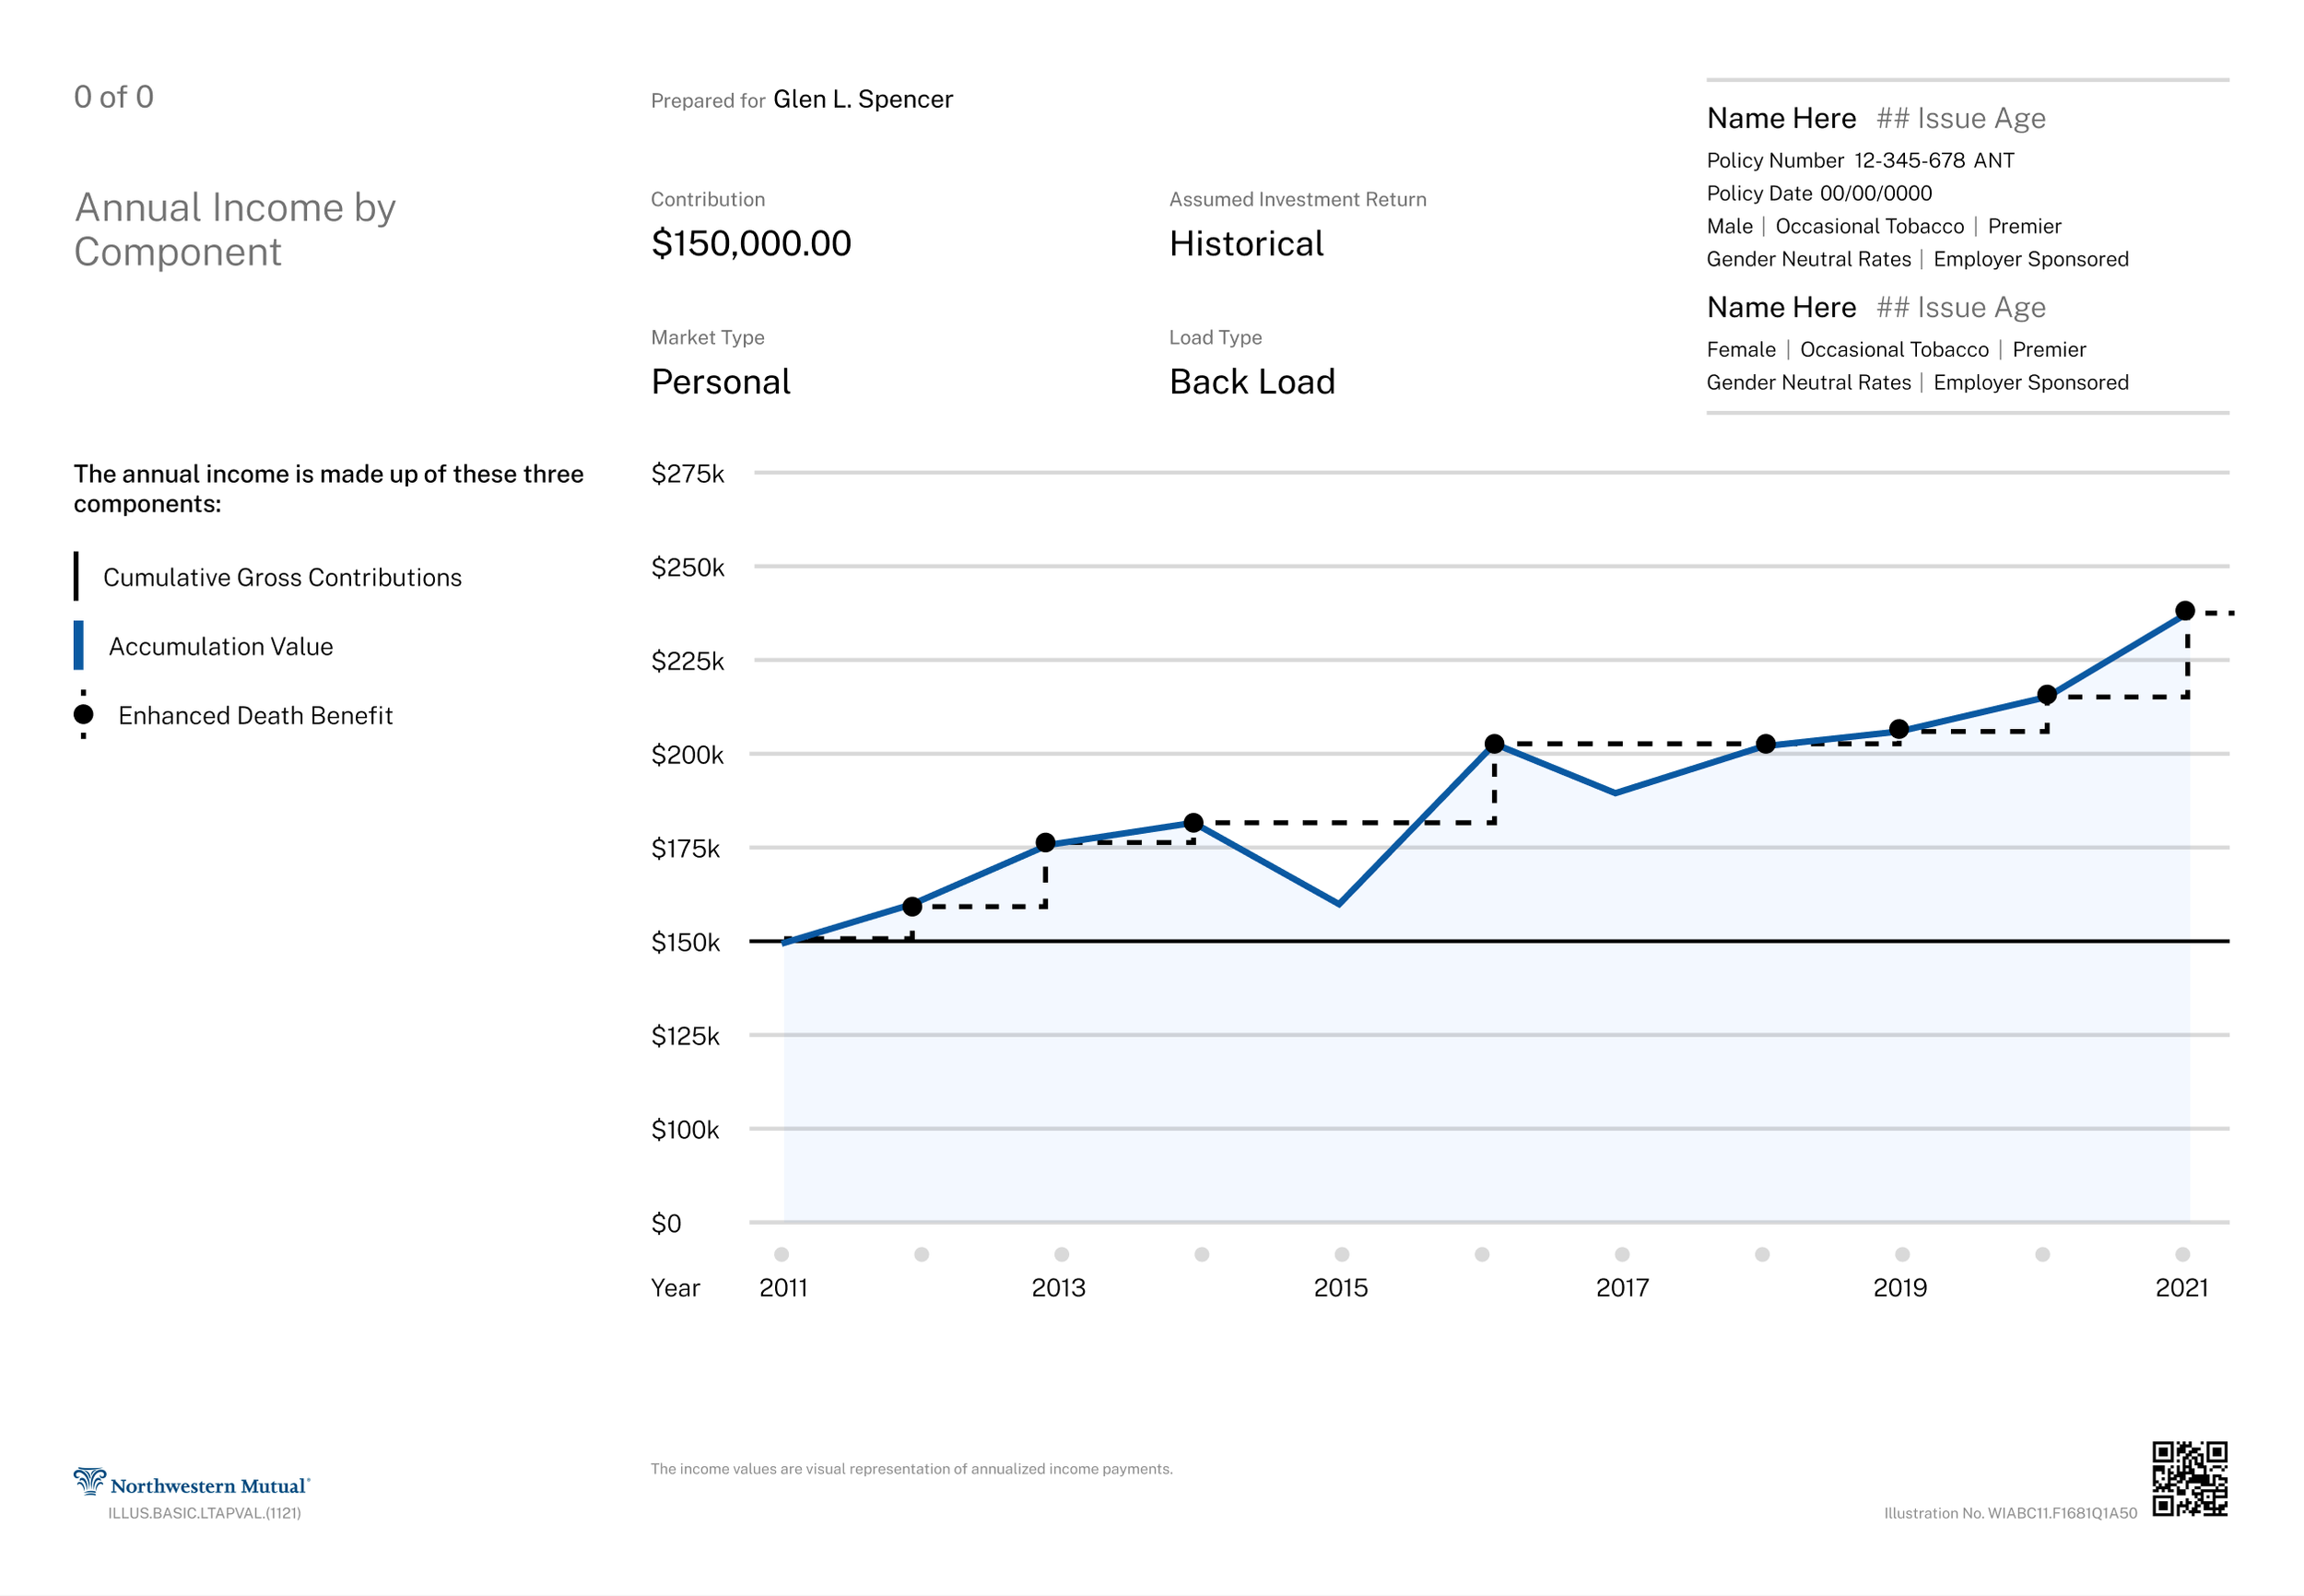This screenshot has width=2304, height=1596.
Task: Click the 'Back Load' load type value
Action: [x=1252, y=381]
